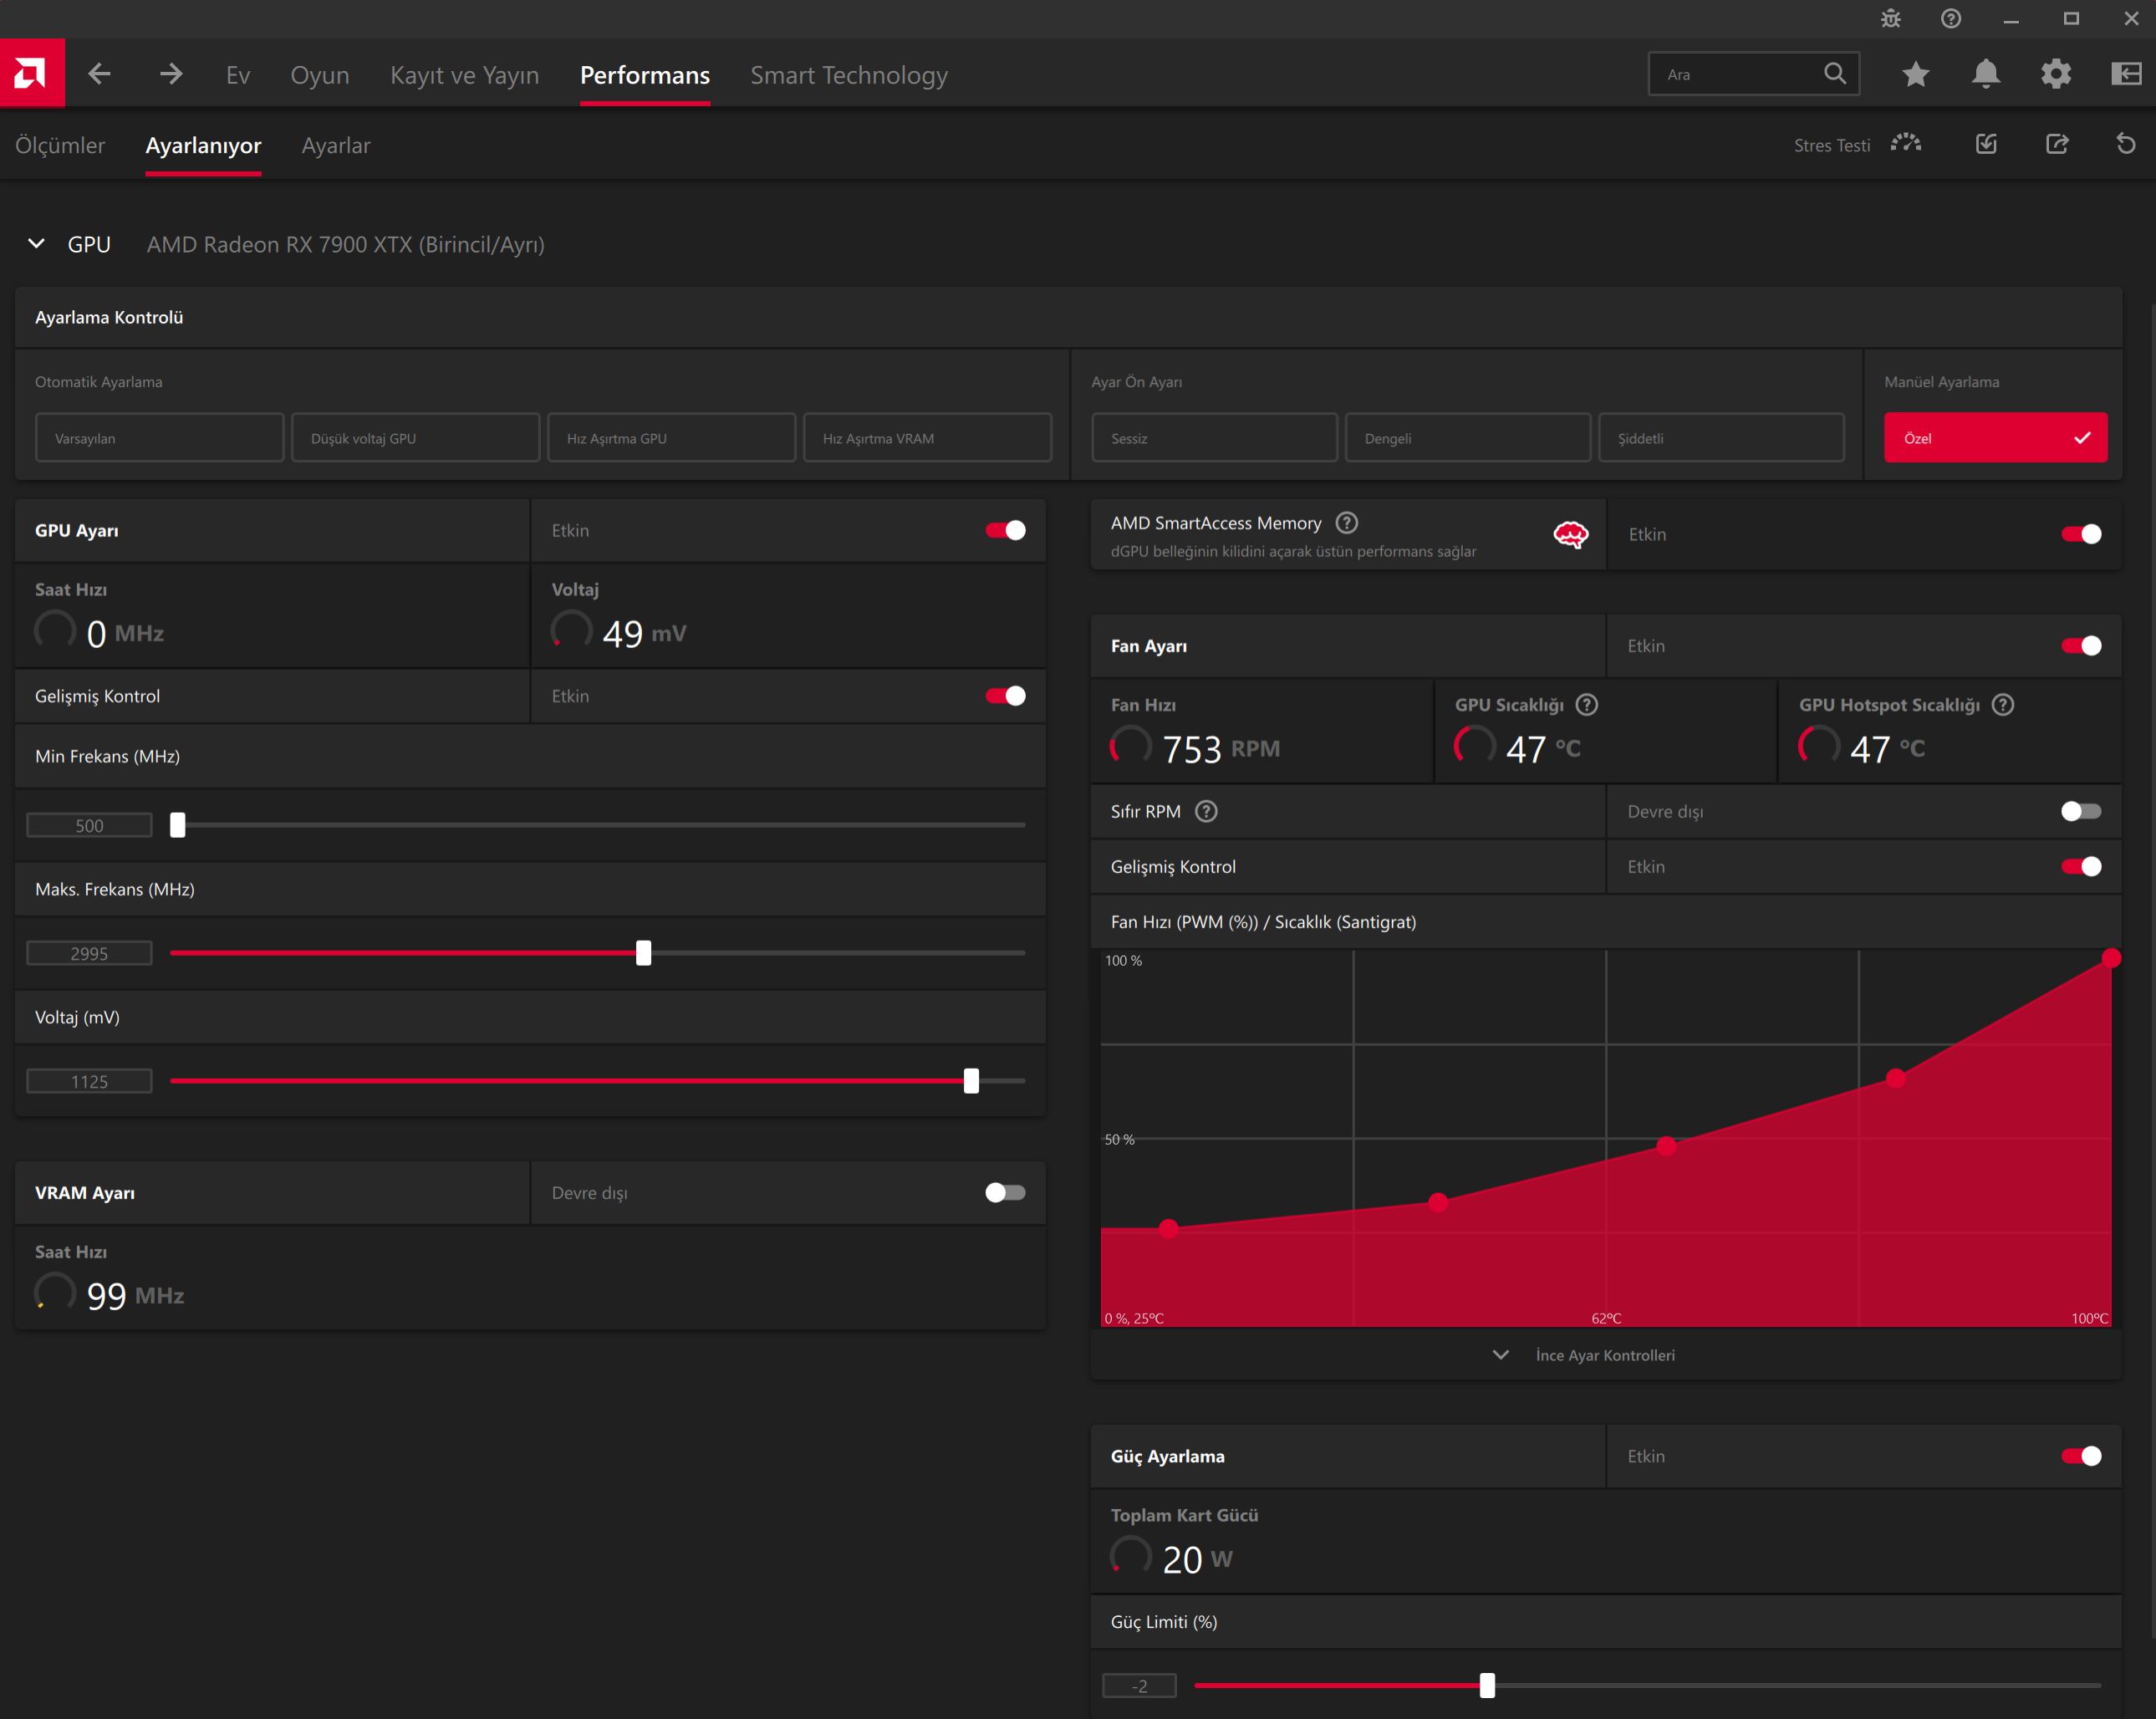Select the Ayarlanıyor sub-tab
The height and width of the screenshot is (1719, 2156).
(203, 145)
